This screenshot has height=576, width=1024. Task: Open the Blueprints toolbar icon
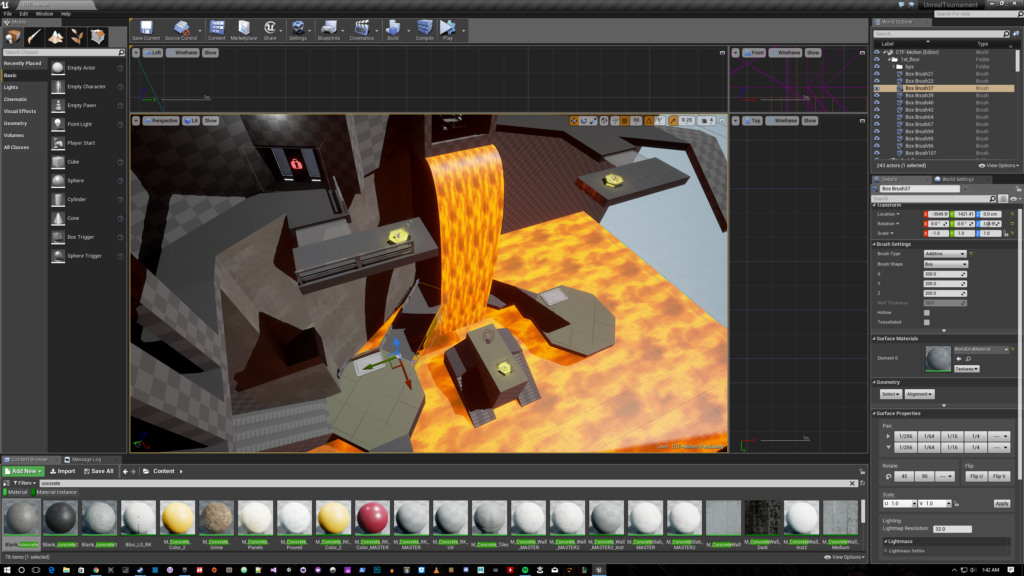(328, 30)
